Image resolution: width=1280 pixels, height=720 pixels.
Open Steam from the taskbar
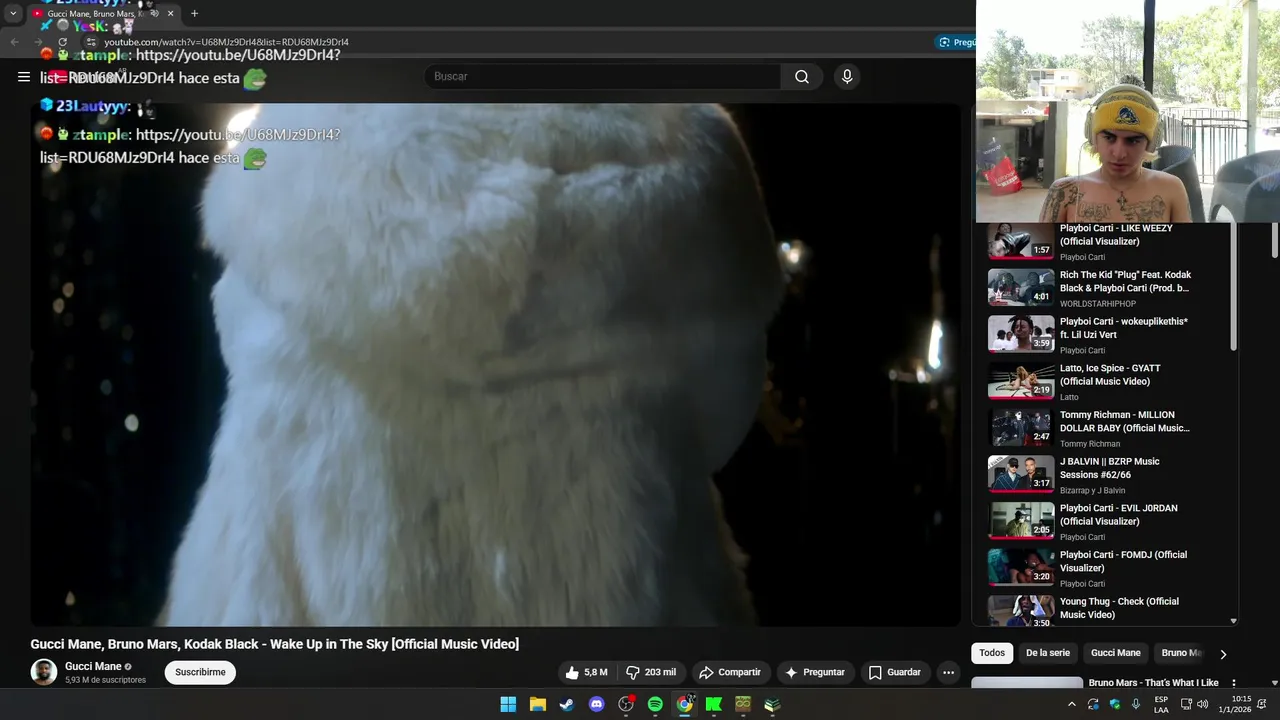pyautogui.click(x=567, y=704)
